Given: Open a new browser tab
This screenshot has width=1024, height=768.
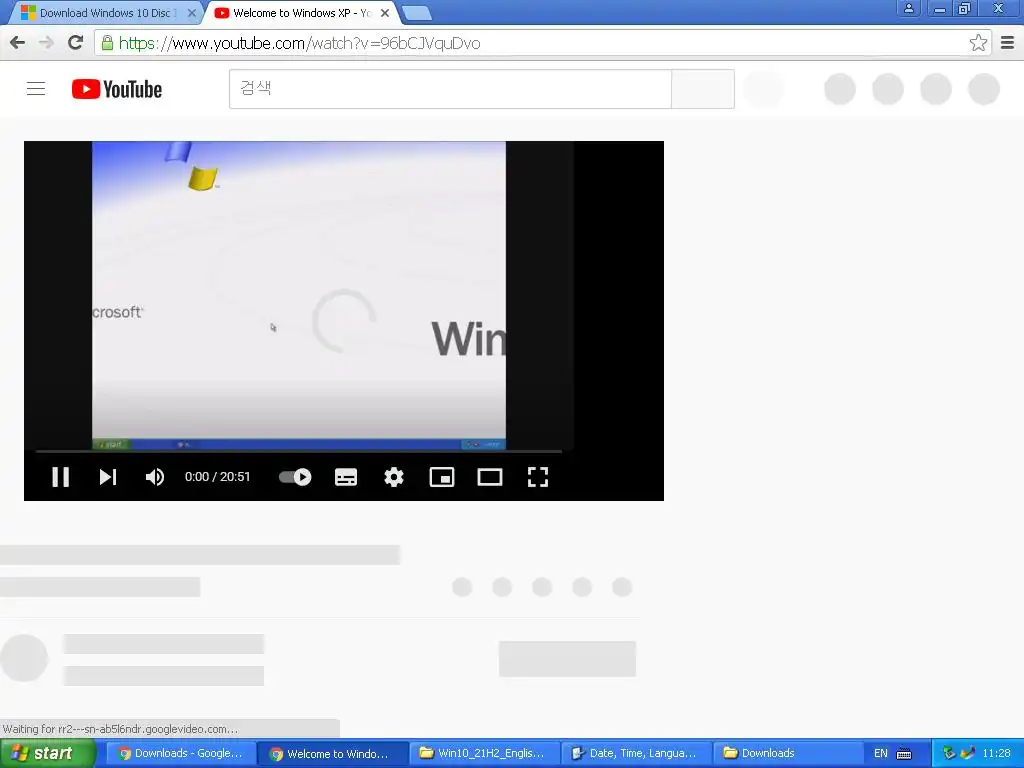Looking at the screenshot, I should [417, 13].
